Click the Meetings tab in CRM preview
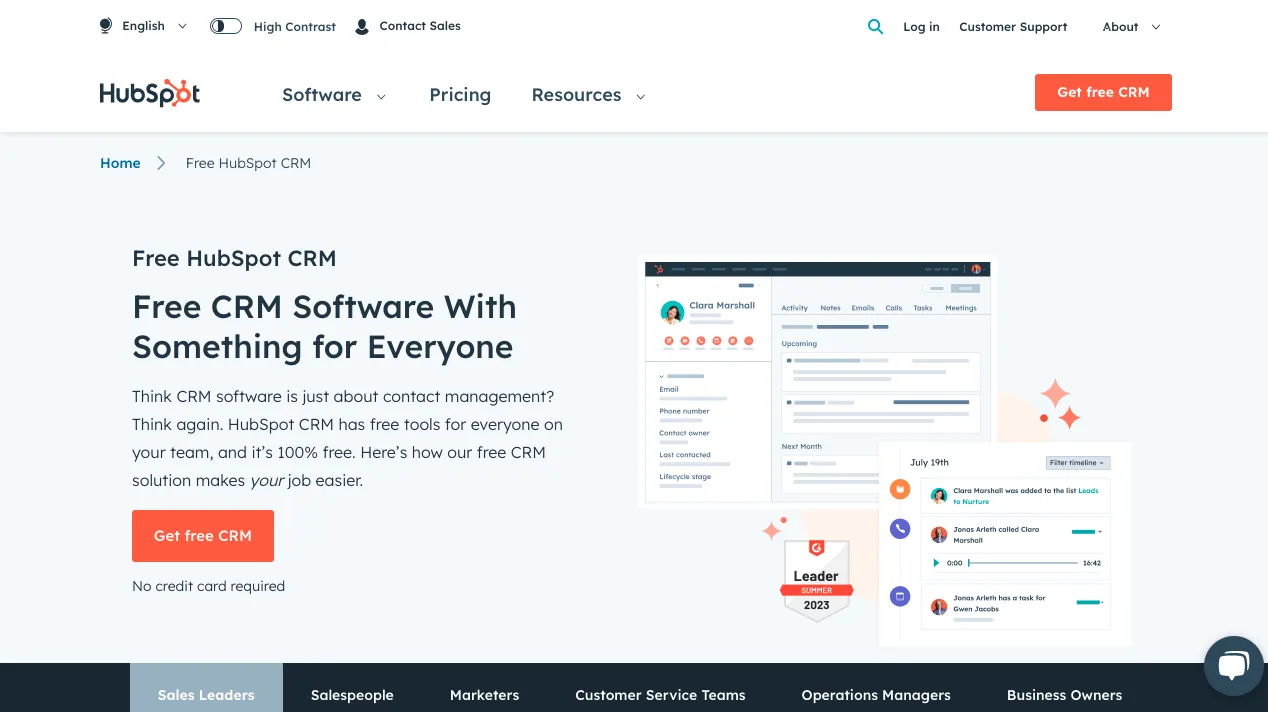This screenshot has height=712, width=1268. 961,308
